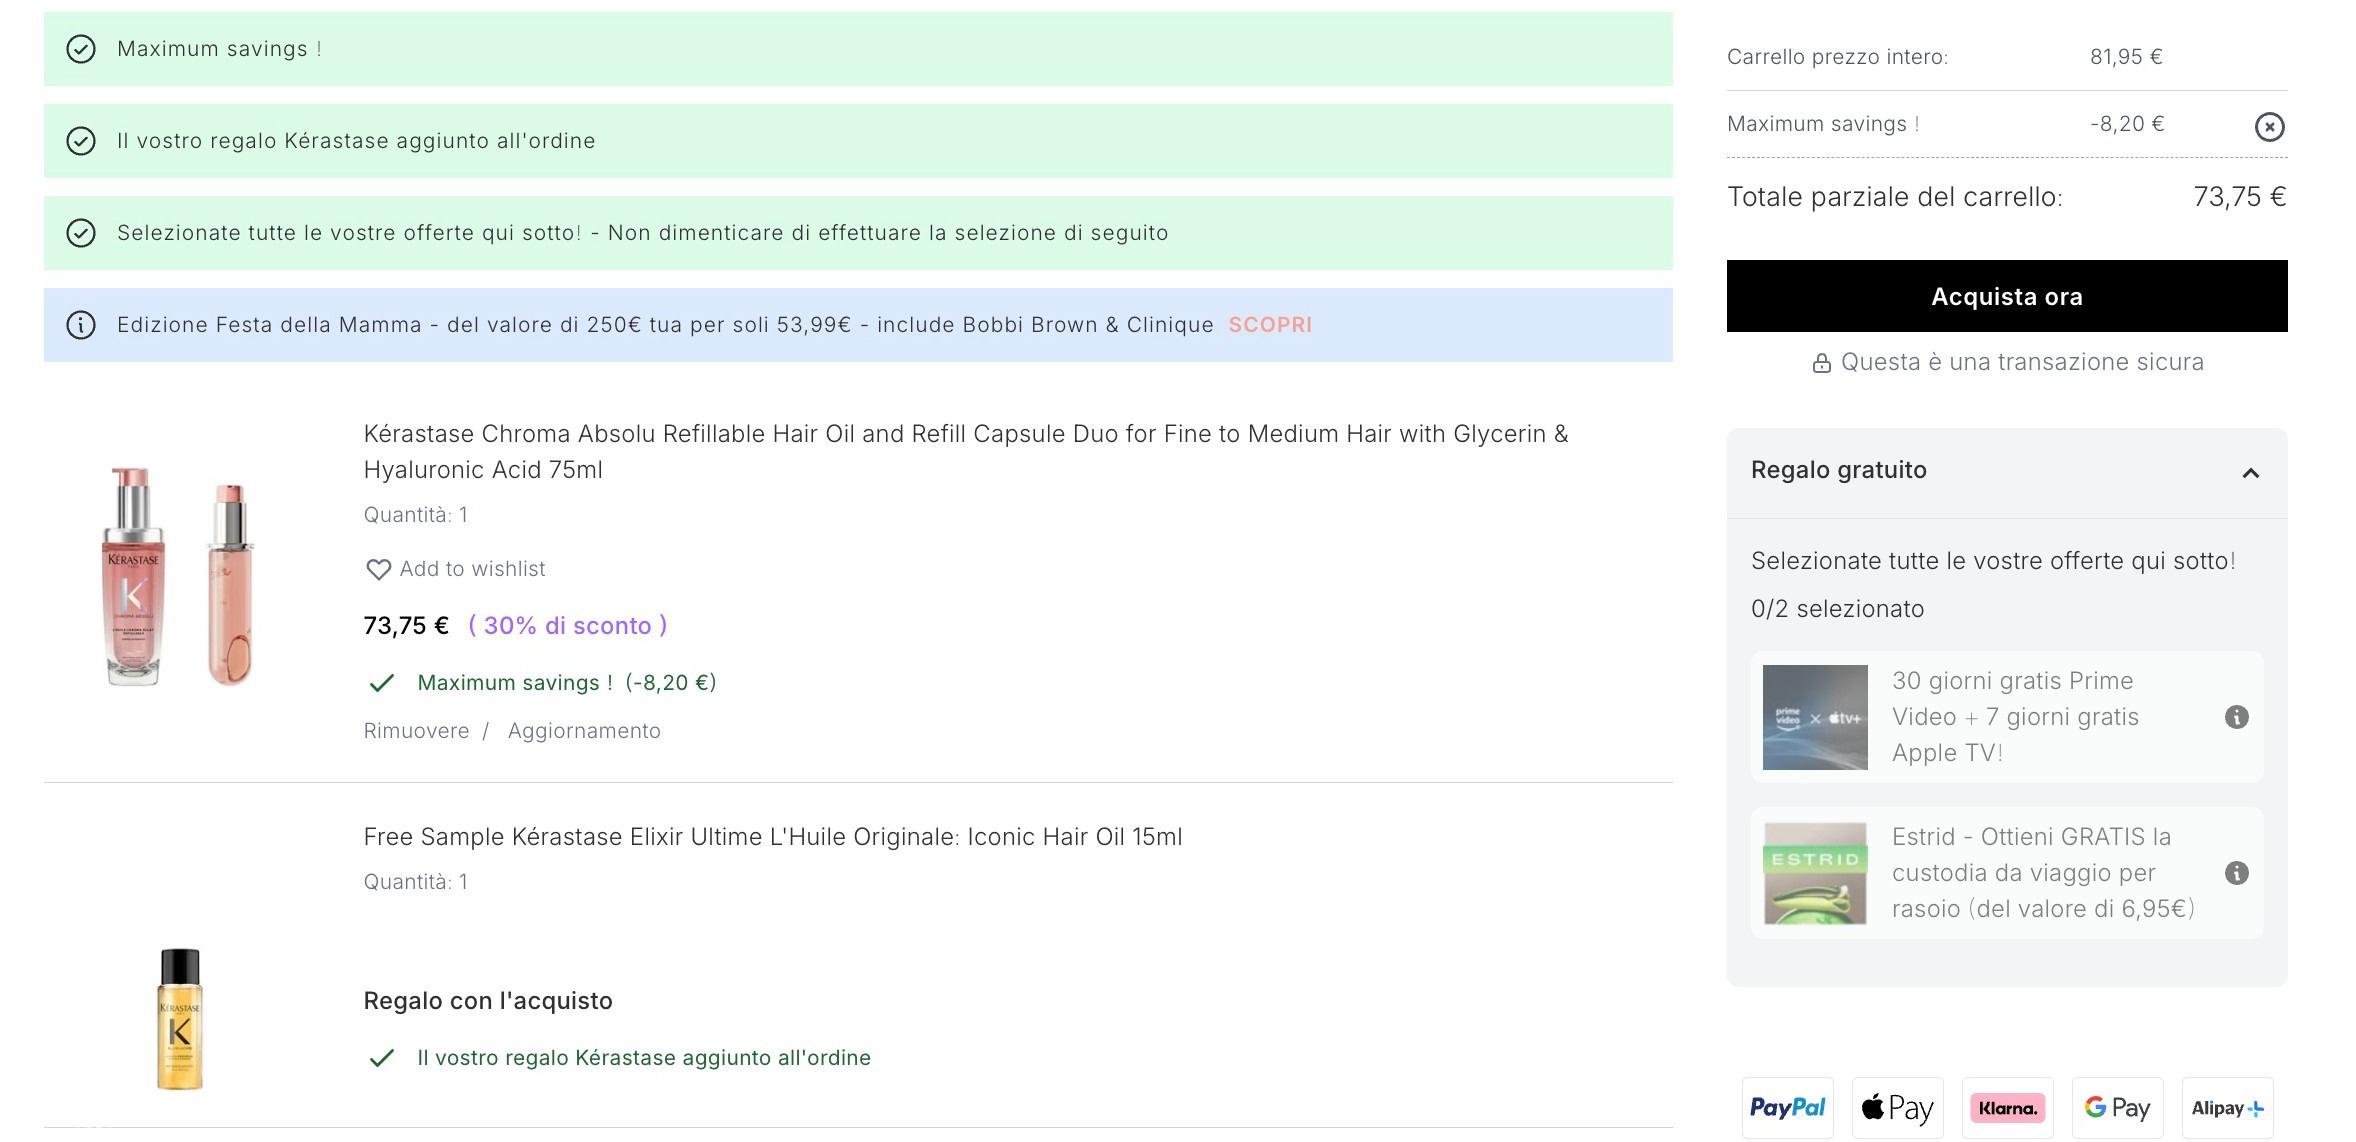Click checkmark in Selezionate offerte banner
The width and height of the screenshot is (2356, 1142).
click(81, 233)
